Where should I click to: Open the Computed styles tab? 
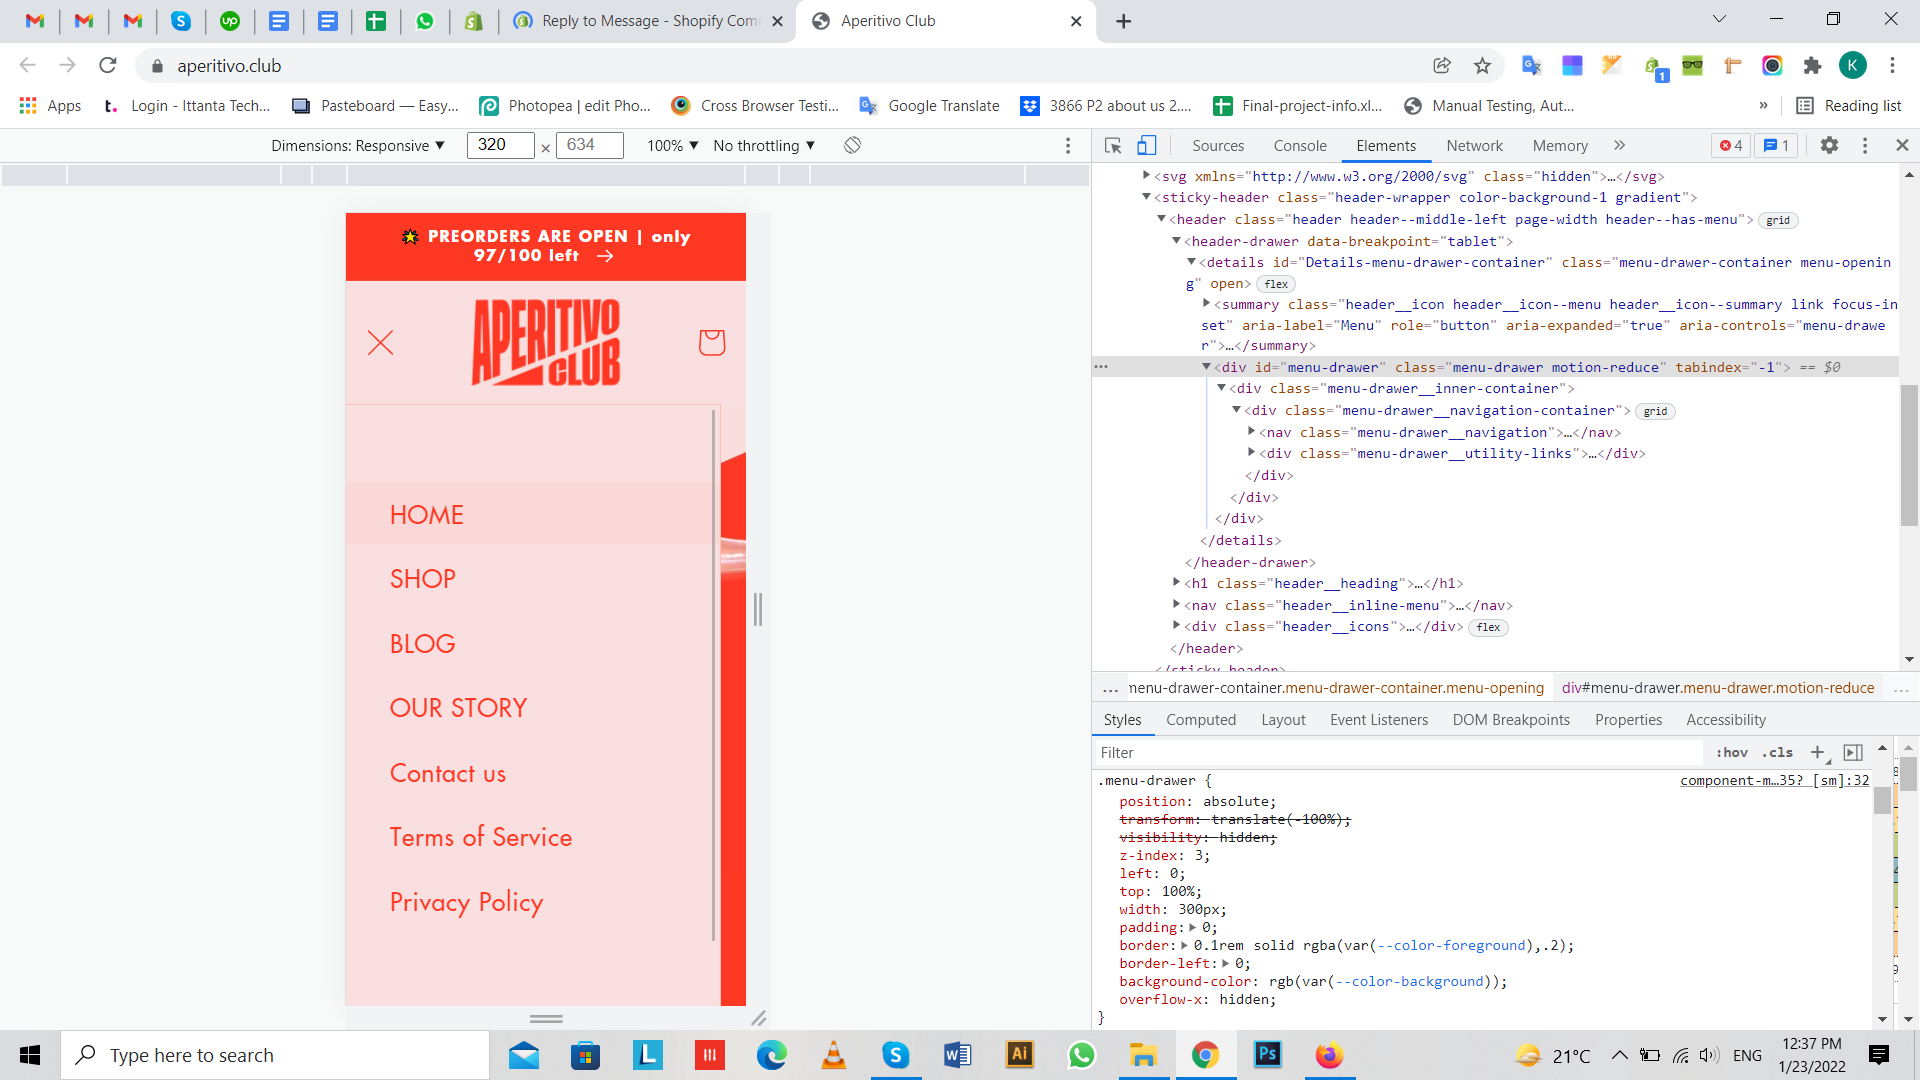(1200, 720)
